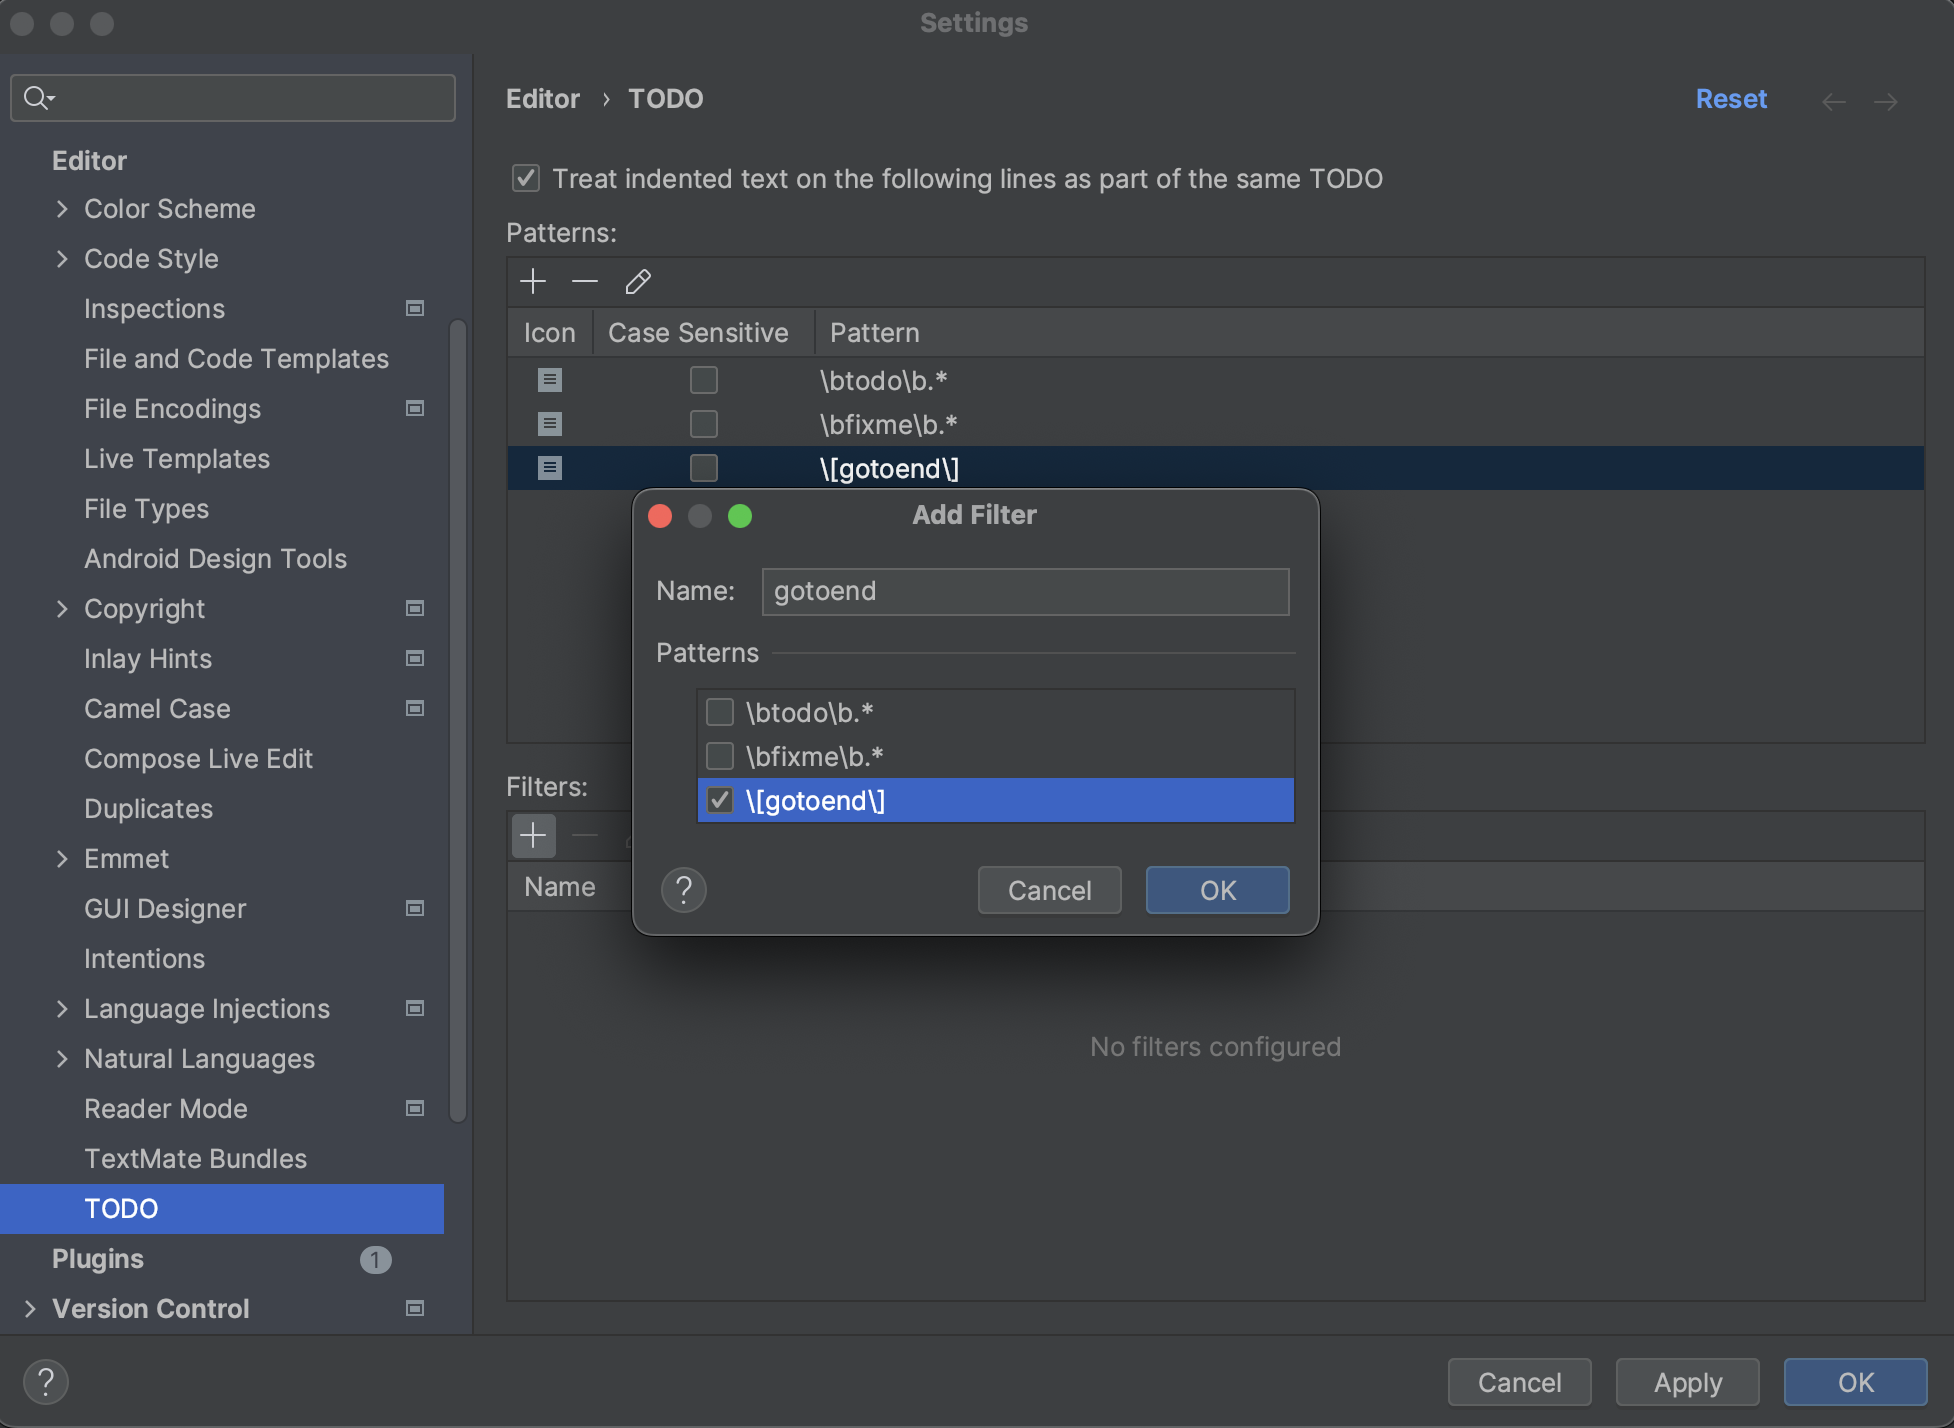Viewport: 1954px width, 1428px height.
Task: Click the filter Name input field
Action: coord(1025,591)
